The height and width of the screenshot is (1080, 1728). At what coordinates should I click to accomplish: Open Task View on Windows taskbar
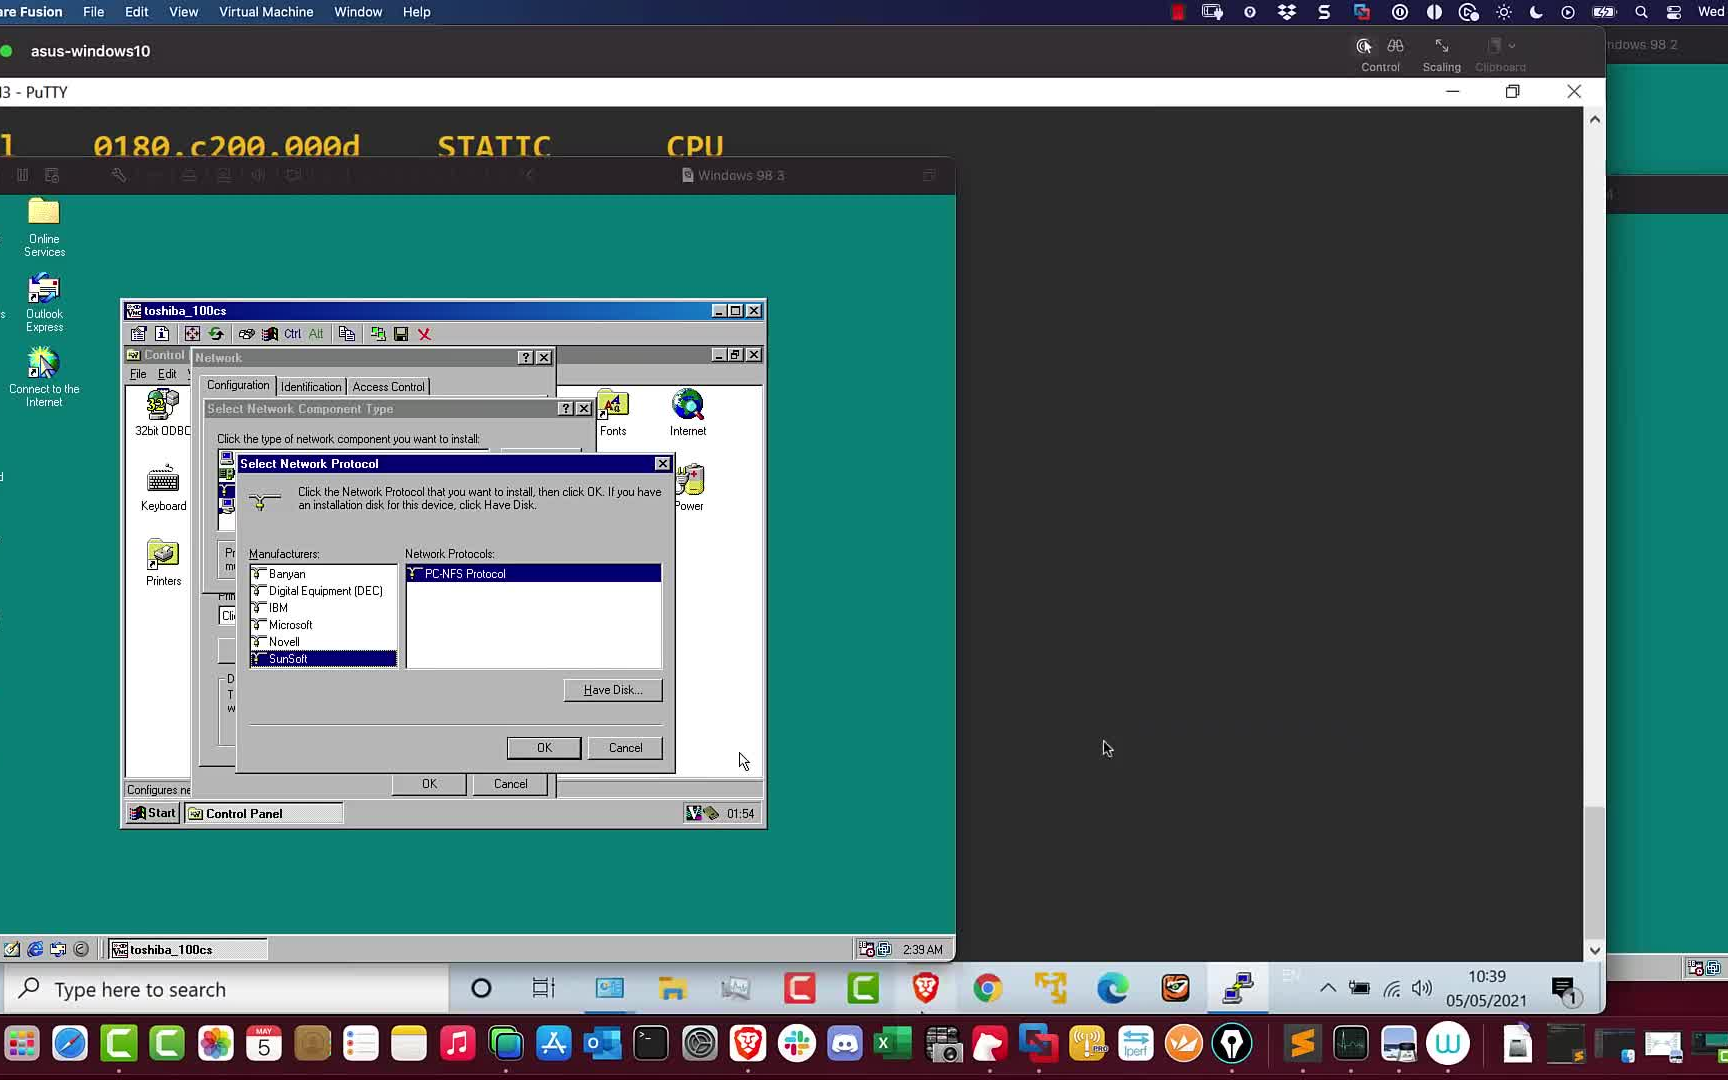pos(543,989)
